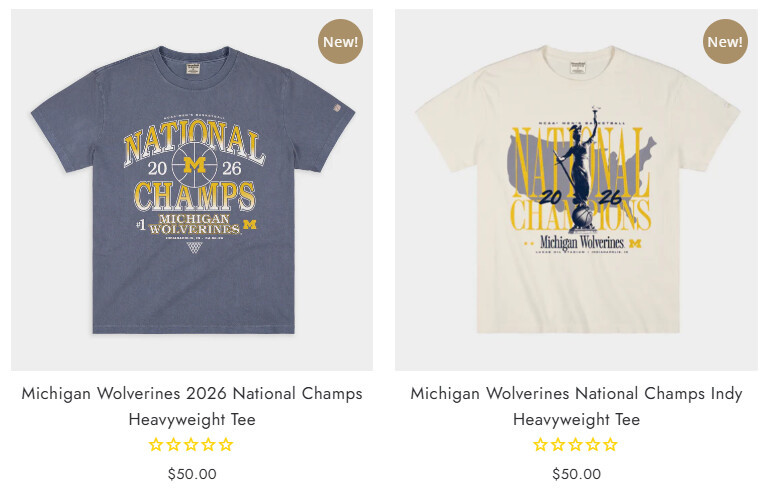
Task: Open the navy National Champs tee product image
Action: click(x=192, y=190)
